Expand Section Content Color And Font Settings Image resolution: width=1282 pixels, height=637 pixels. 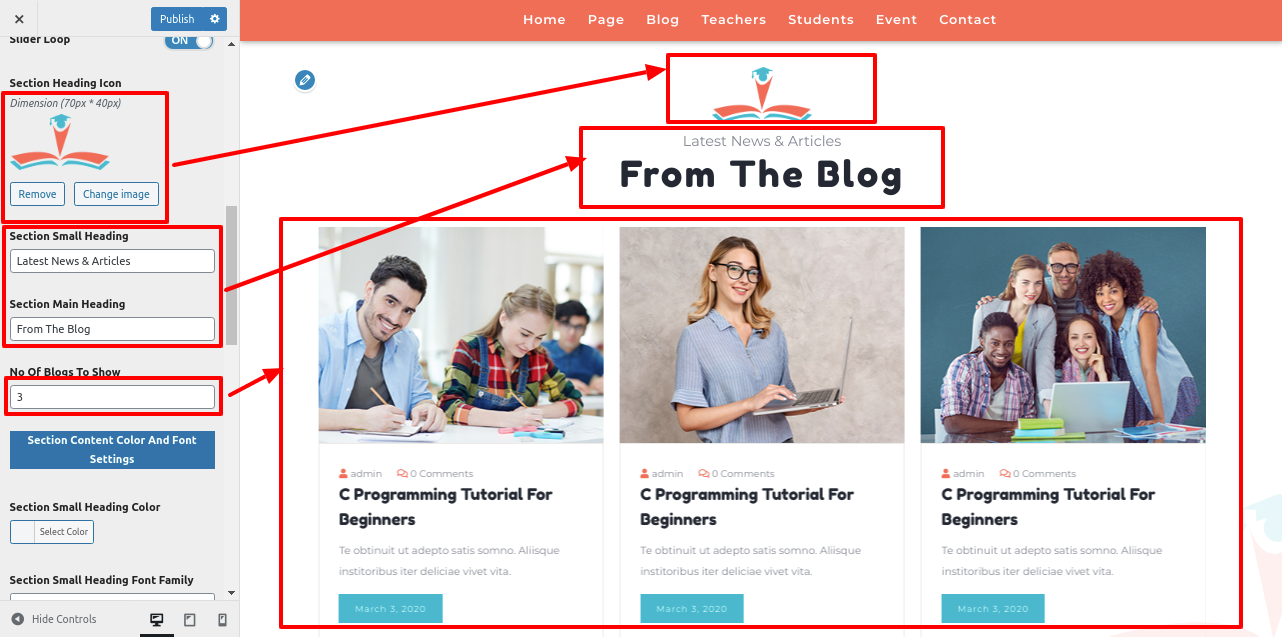click(112, 450)
